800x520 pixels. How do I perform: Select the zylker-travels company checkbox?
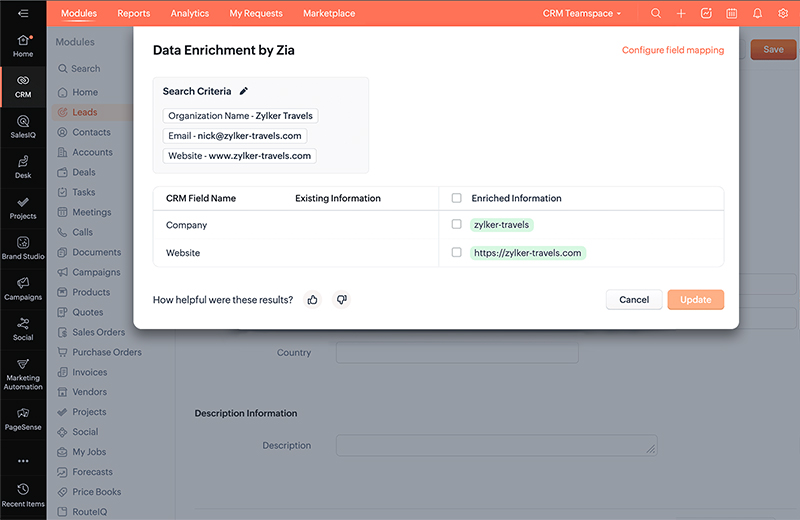tap(457, 225)
